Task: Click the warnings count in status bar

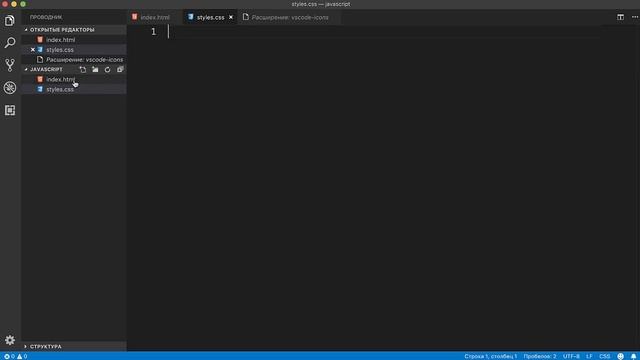Action: 22,356
